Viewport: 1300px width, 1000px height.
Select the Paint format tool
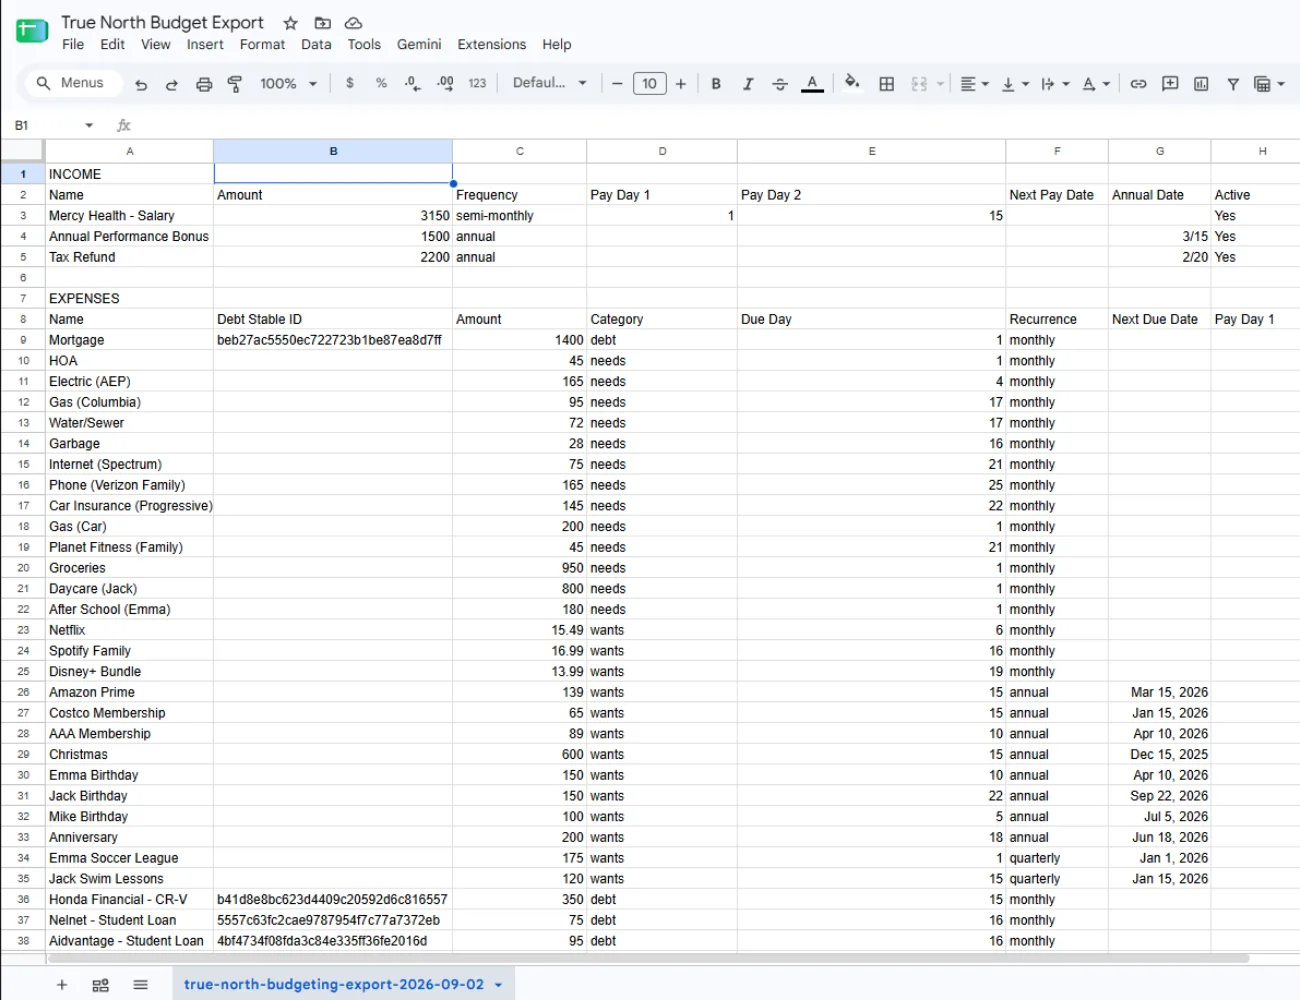point(235,84)
